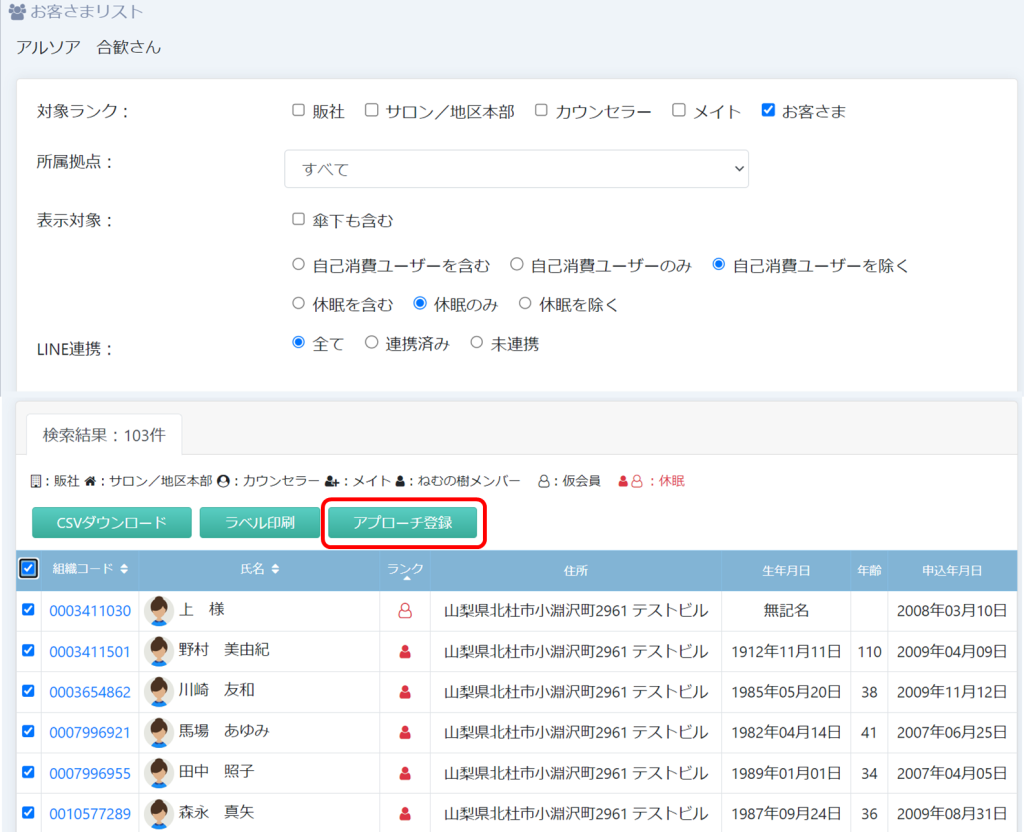Toggle the 傘下も含む checkbox
This screenshot has height=832, width=1024.
coord(298,220)
